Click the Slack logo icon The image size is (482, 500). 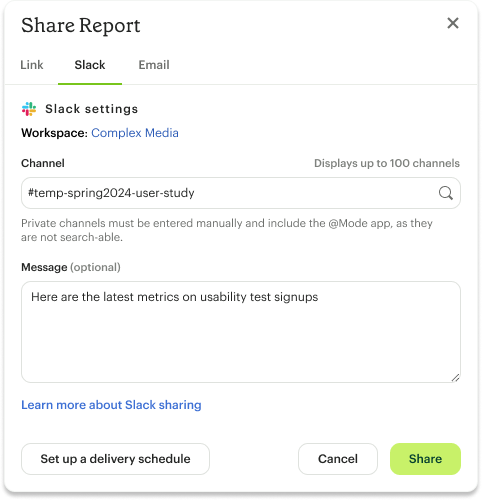tap(29, 109)
